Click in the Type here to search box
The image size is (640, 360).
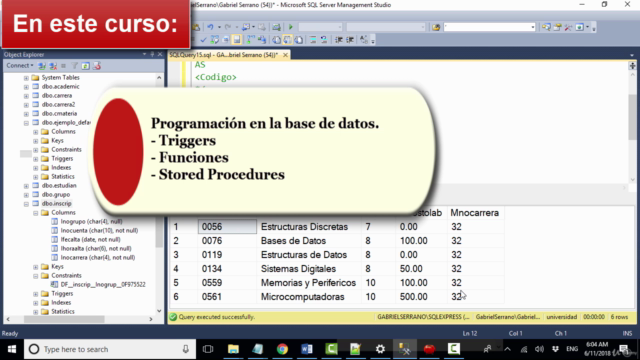(x=109, y=349)
